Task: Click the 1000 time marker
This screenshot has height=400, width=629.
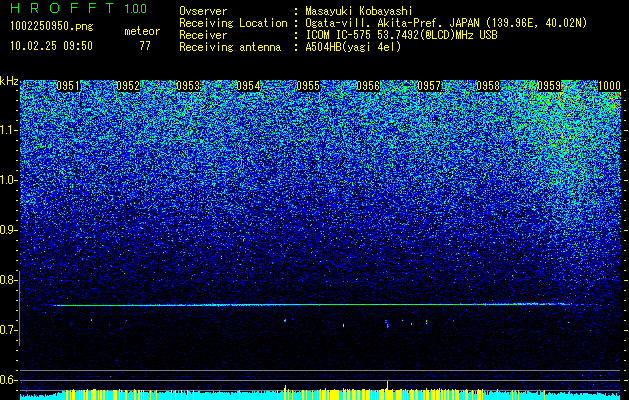Action: [609, 86]
